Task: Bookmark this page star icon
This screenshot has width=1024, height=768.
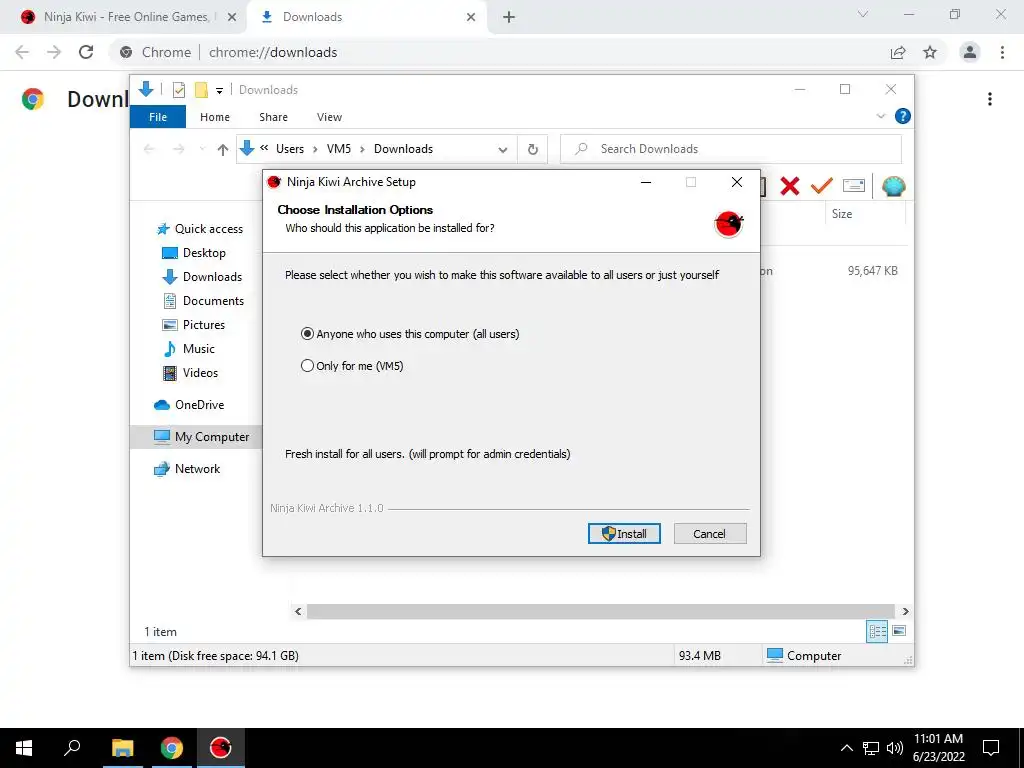Action: coord(930,52)
